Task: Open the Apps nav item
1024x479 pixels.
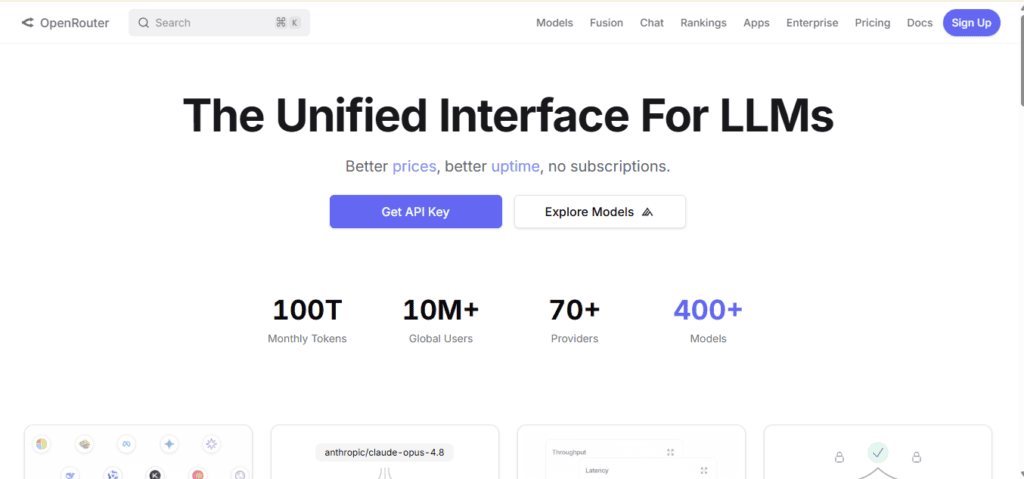Action: pyautogui.click(x=756, y=23)
